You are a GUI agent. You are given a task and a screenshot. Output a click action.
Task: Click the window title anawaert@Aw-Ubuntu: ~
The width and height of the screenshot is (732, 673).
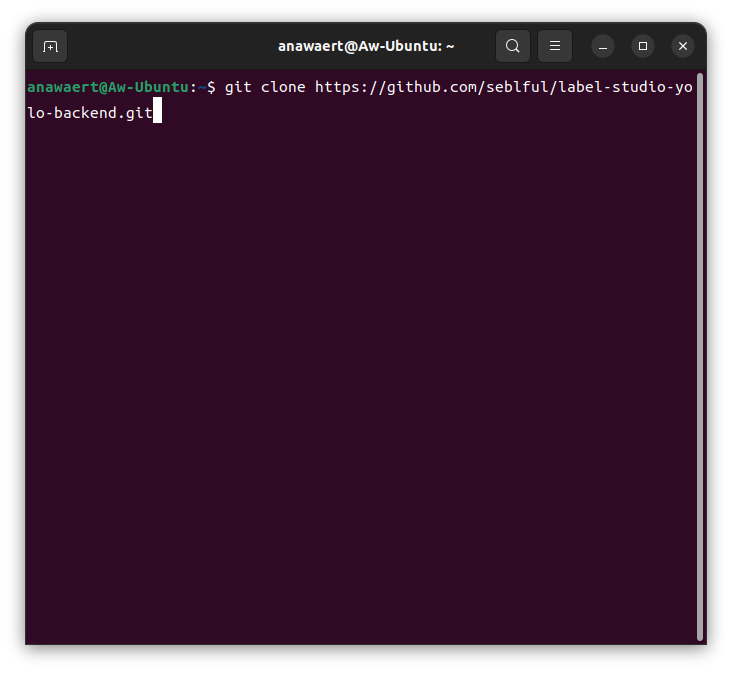click(366, 46)
